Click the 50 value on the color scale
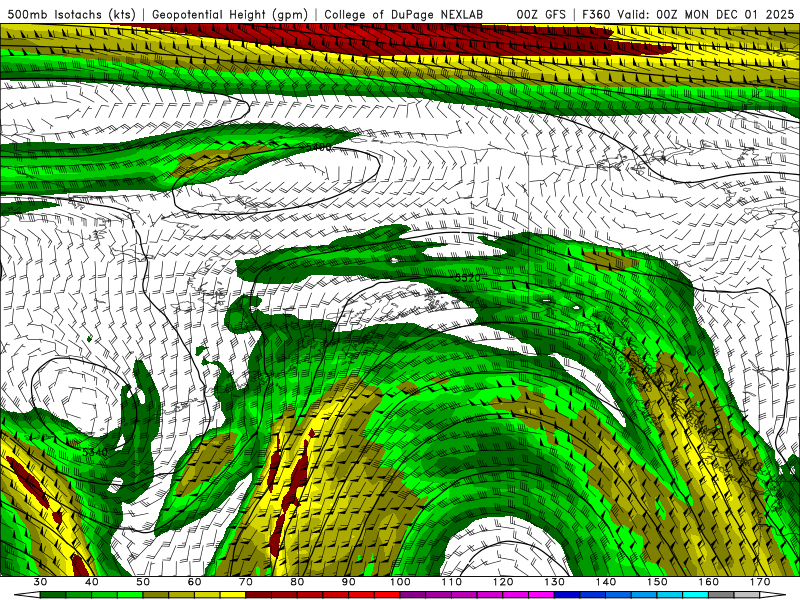 pos(143,582)
